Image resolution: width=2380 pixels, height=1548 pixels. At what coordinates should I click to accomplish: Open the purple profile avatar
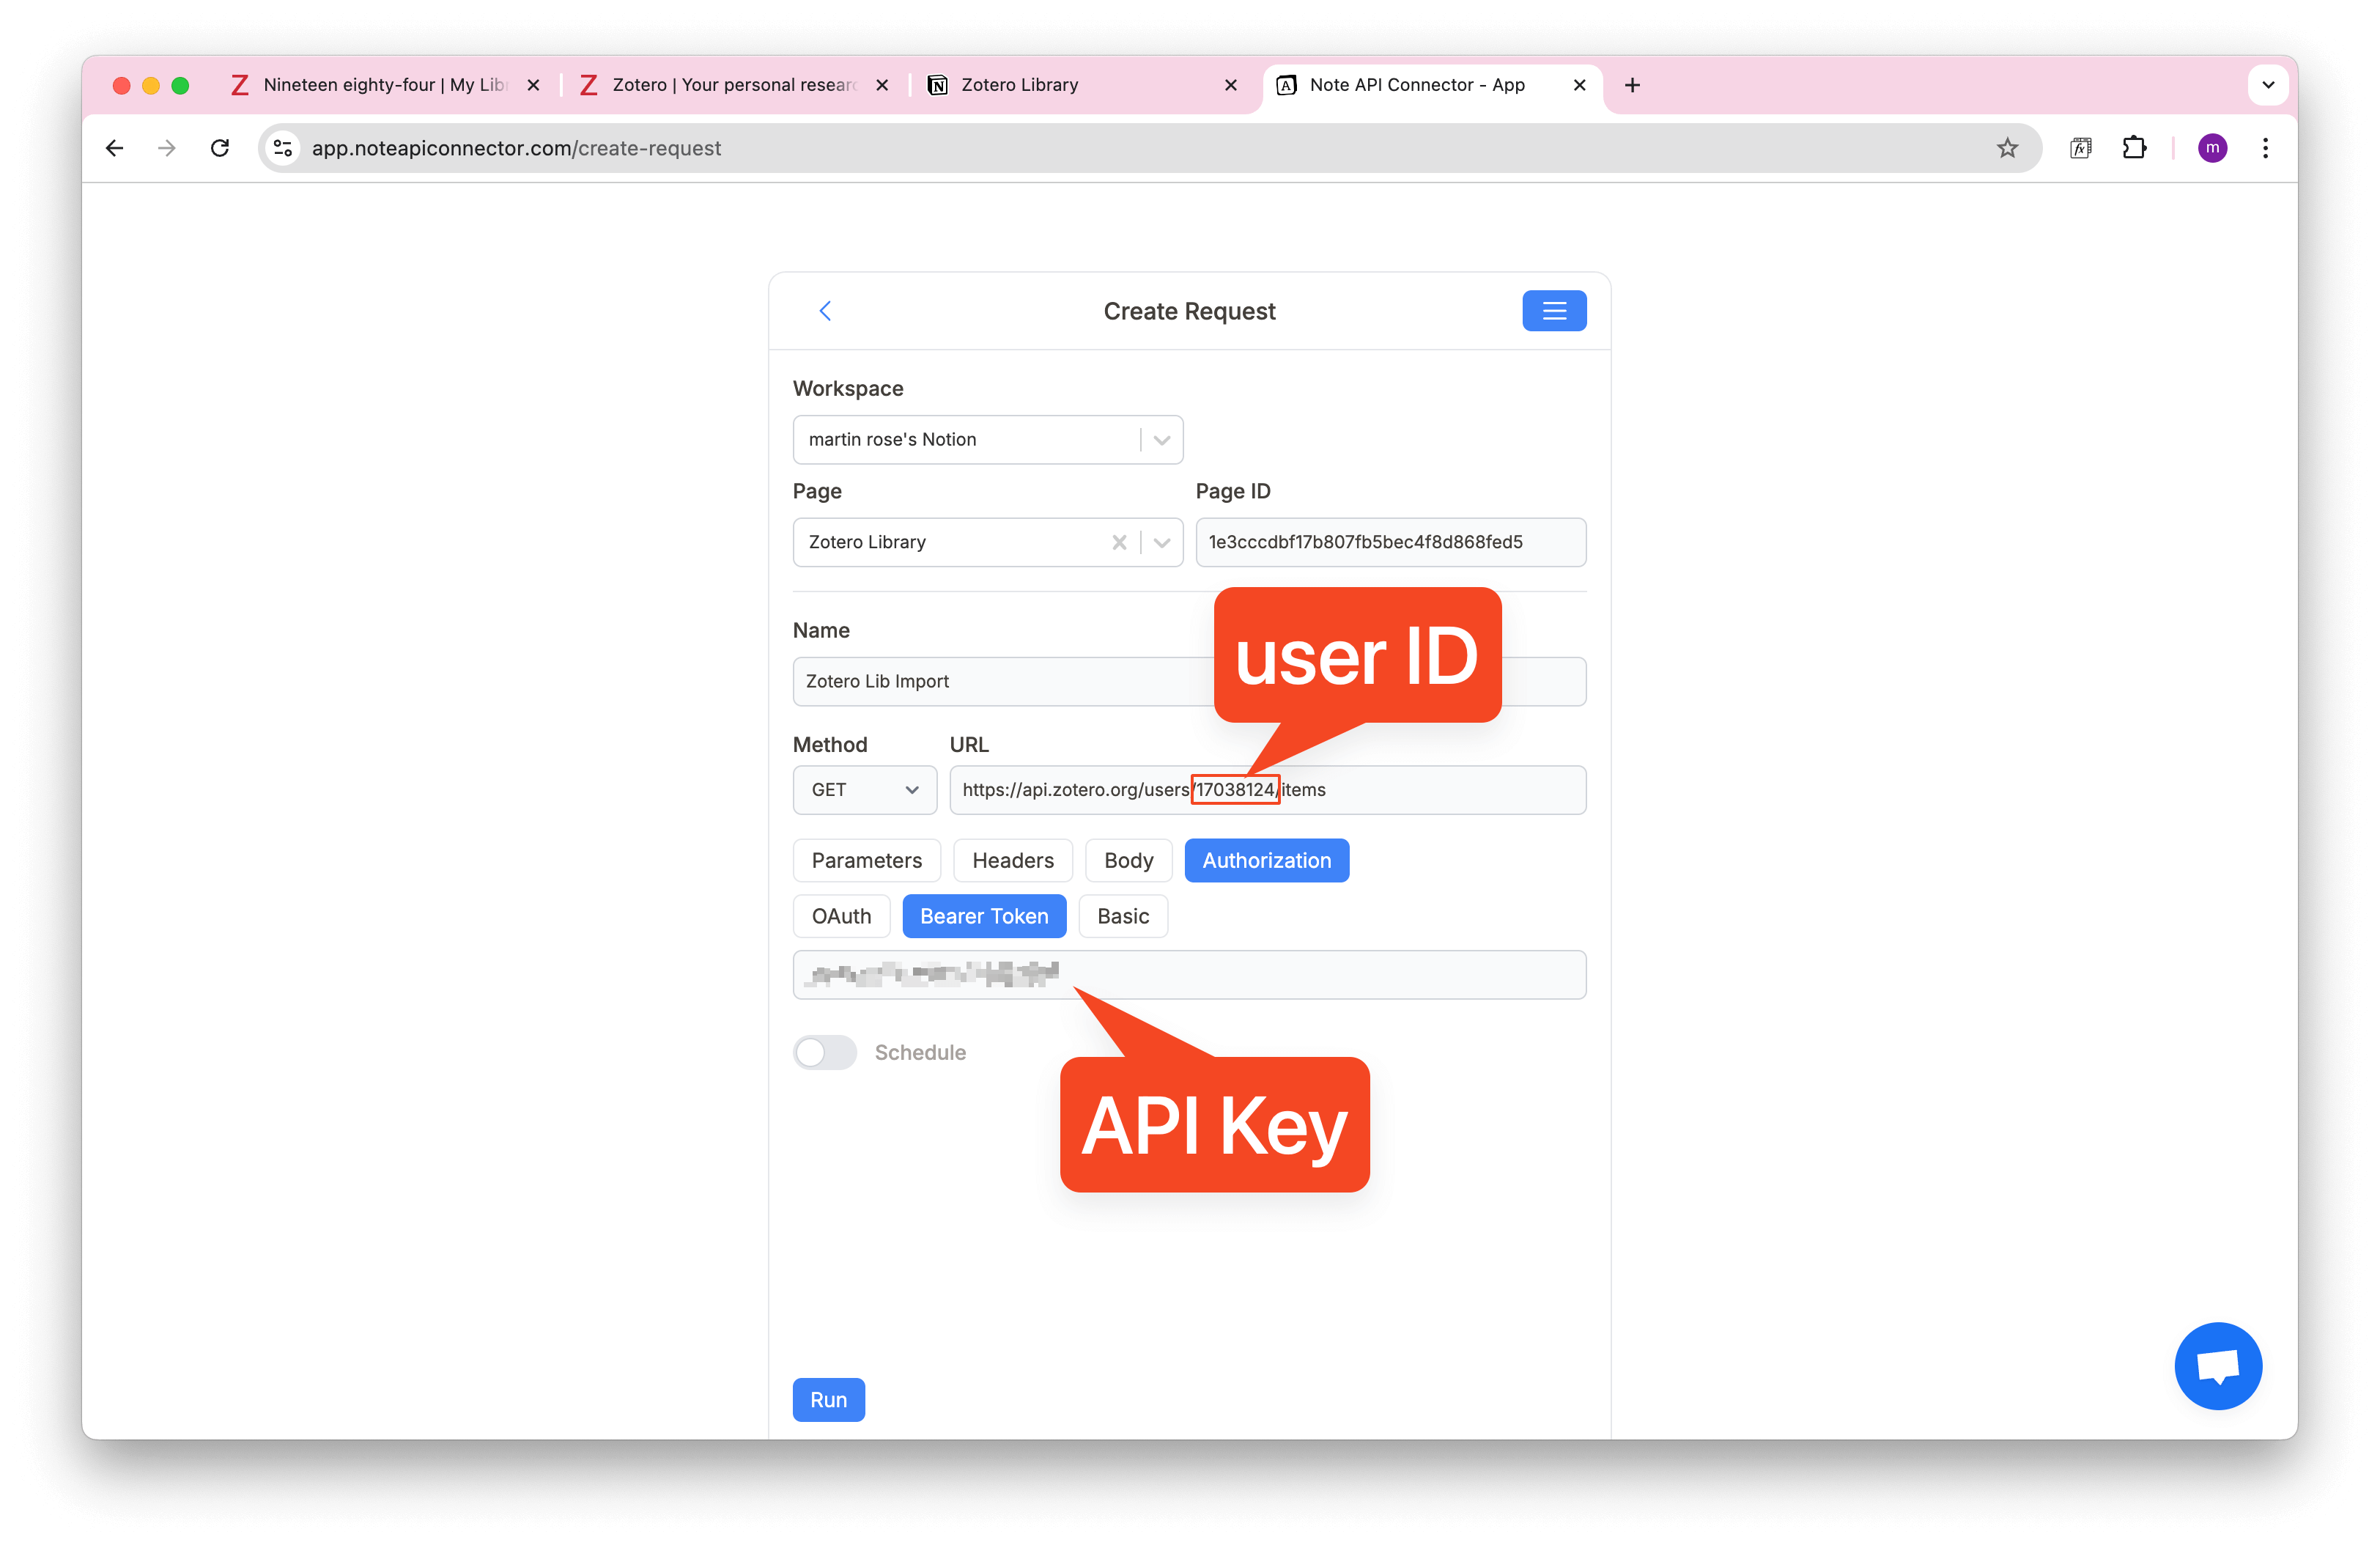pos(2212,148)
